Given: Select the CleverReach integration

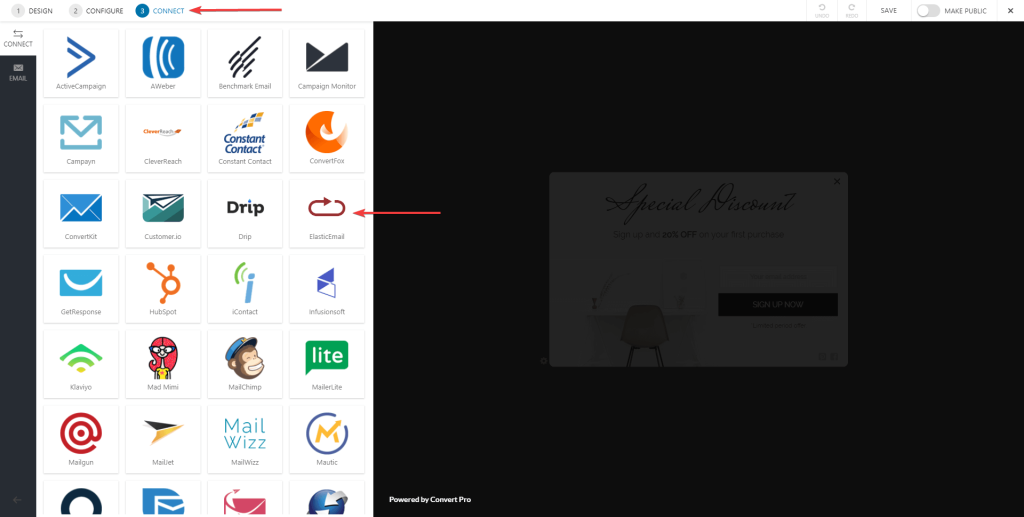Looking at the screenshot, I should (x=163, y=138).
